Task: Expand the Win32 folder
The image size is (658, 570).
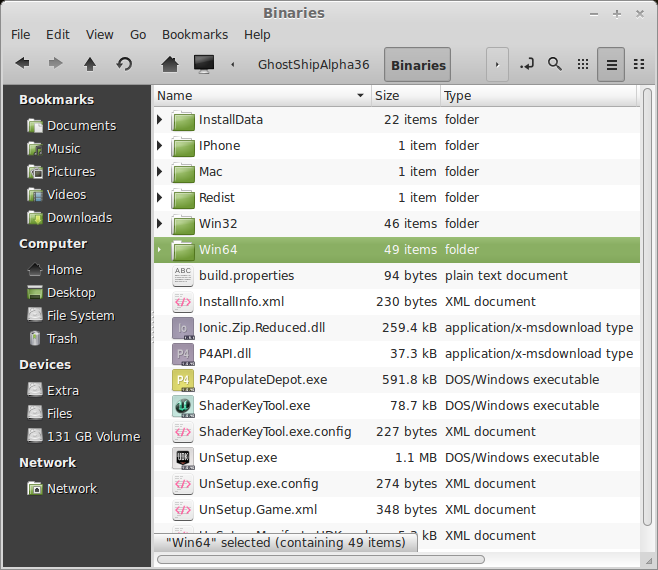Action: click(159, 224)
